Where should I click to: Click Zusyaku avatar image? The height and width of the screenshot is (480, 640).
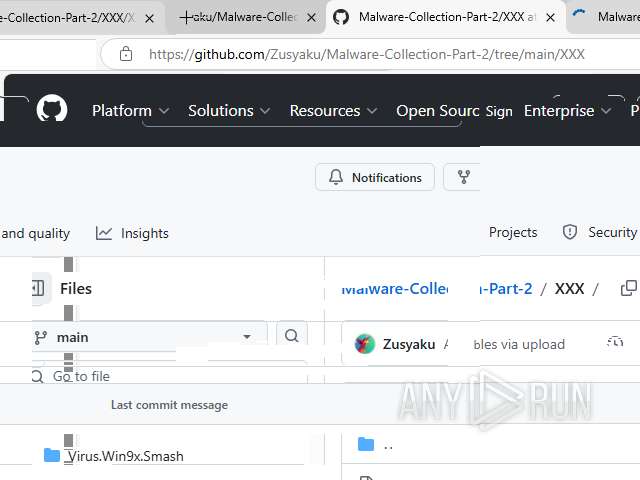[364, 344]
